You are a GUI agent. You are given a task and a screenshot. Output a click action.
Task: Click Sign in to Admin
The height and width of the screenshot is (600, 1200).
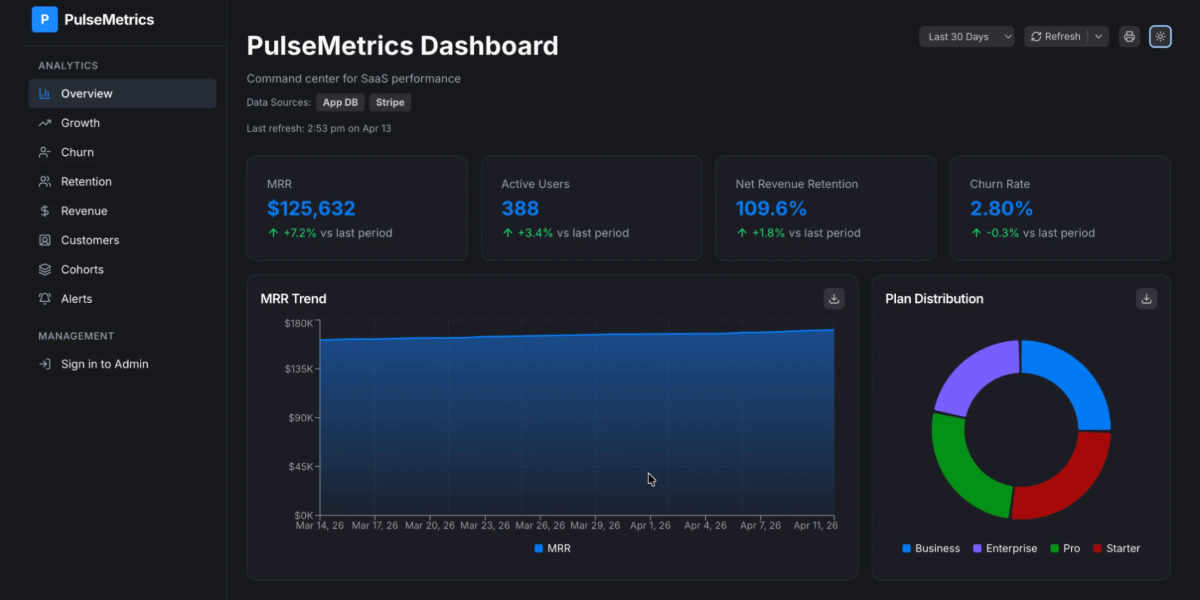pos(123,364)
